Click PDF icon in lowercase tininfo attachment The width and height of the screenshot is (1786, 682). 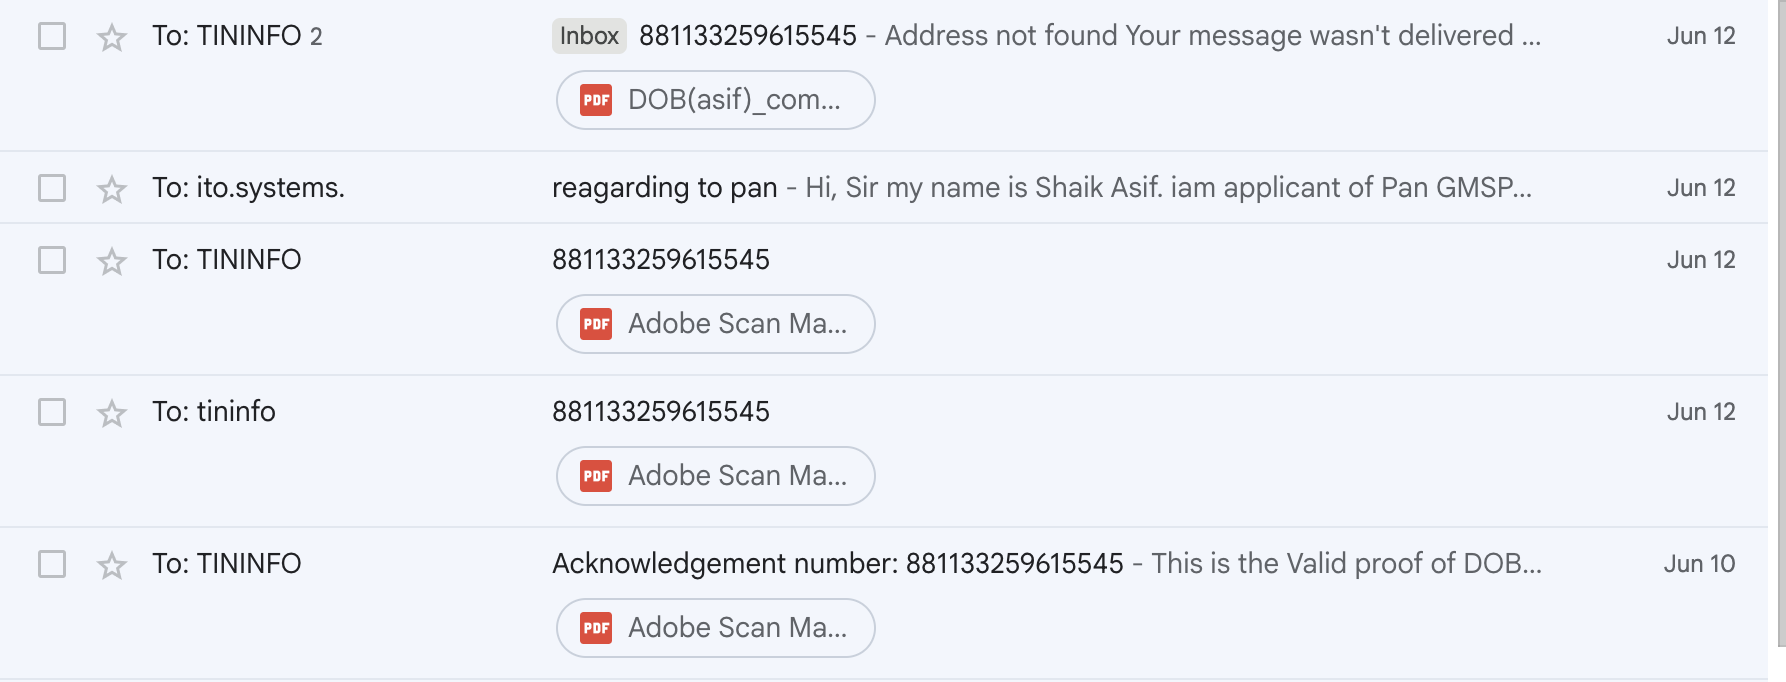pyautogui.click(x=596, y=476)
